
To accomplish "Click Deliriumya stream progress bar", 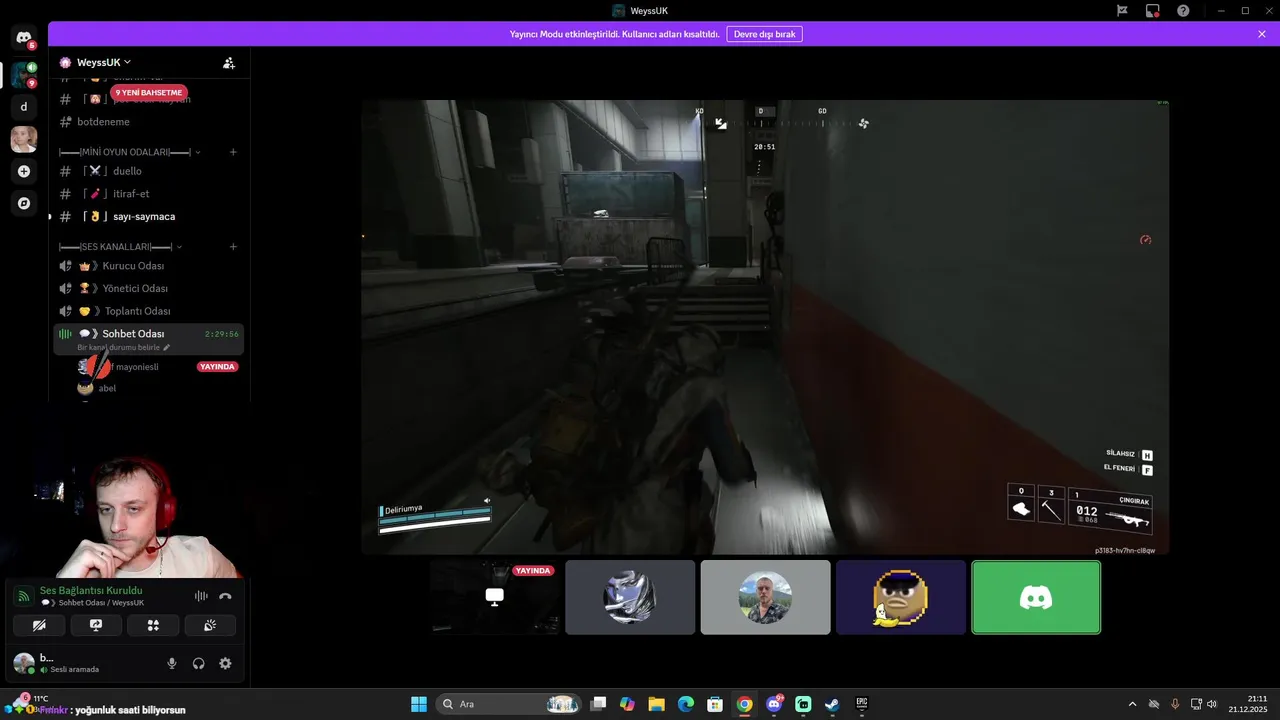I will [x=435, y=519].
